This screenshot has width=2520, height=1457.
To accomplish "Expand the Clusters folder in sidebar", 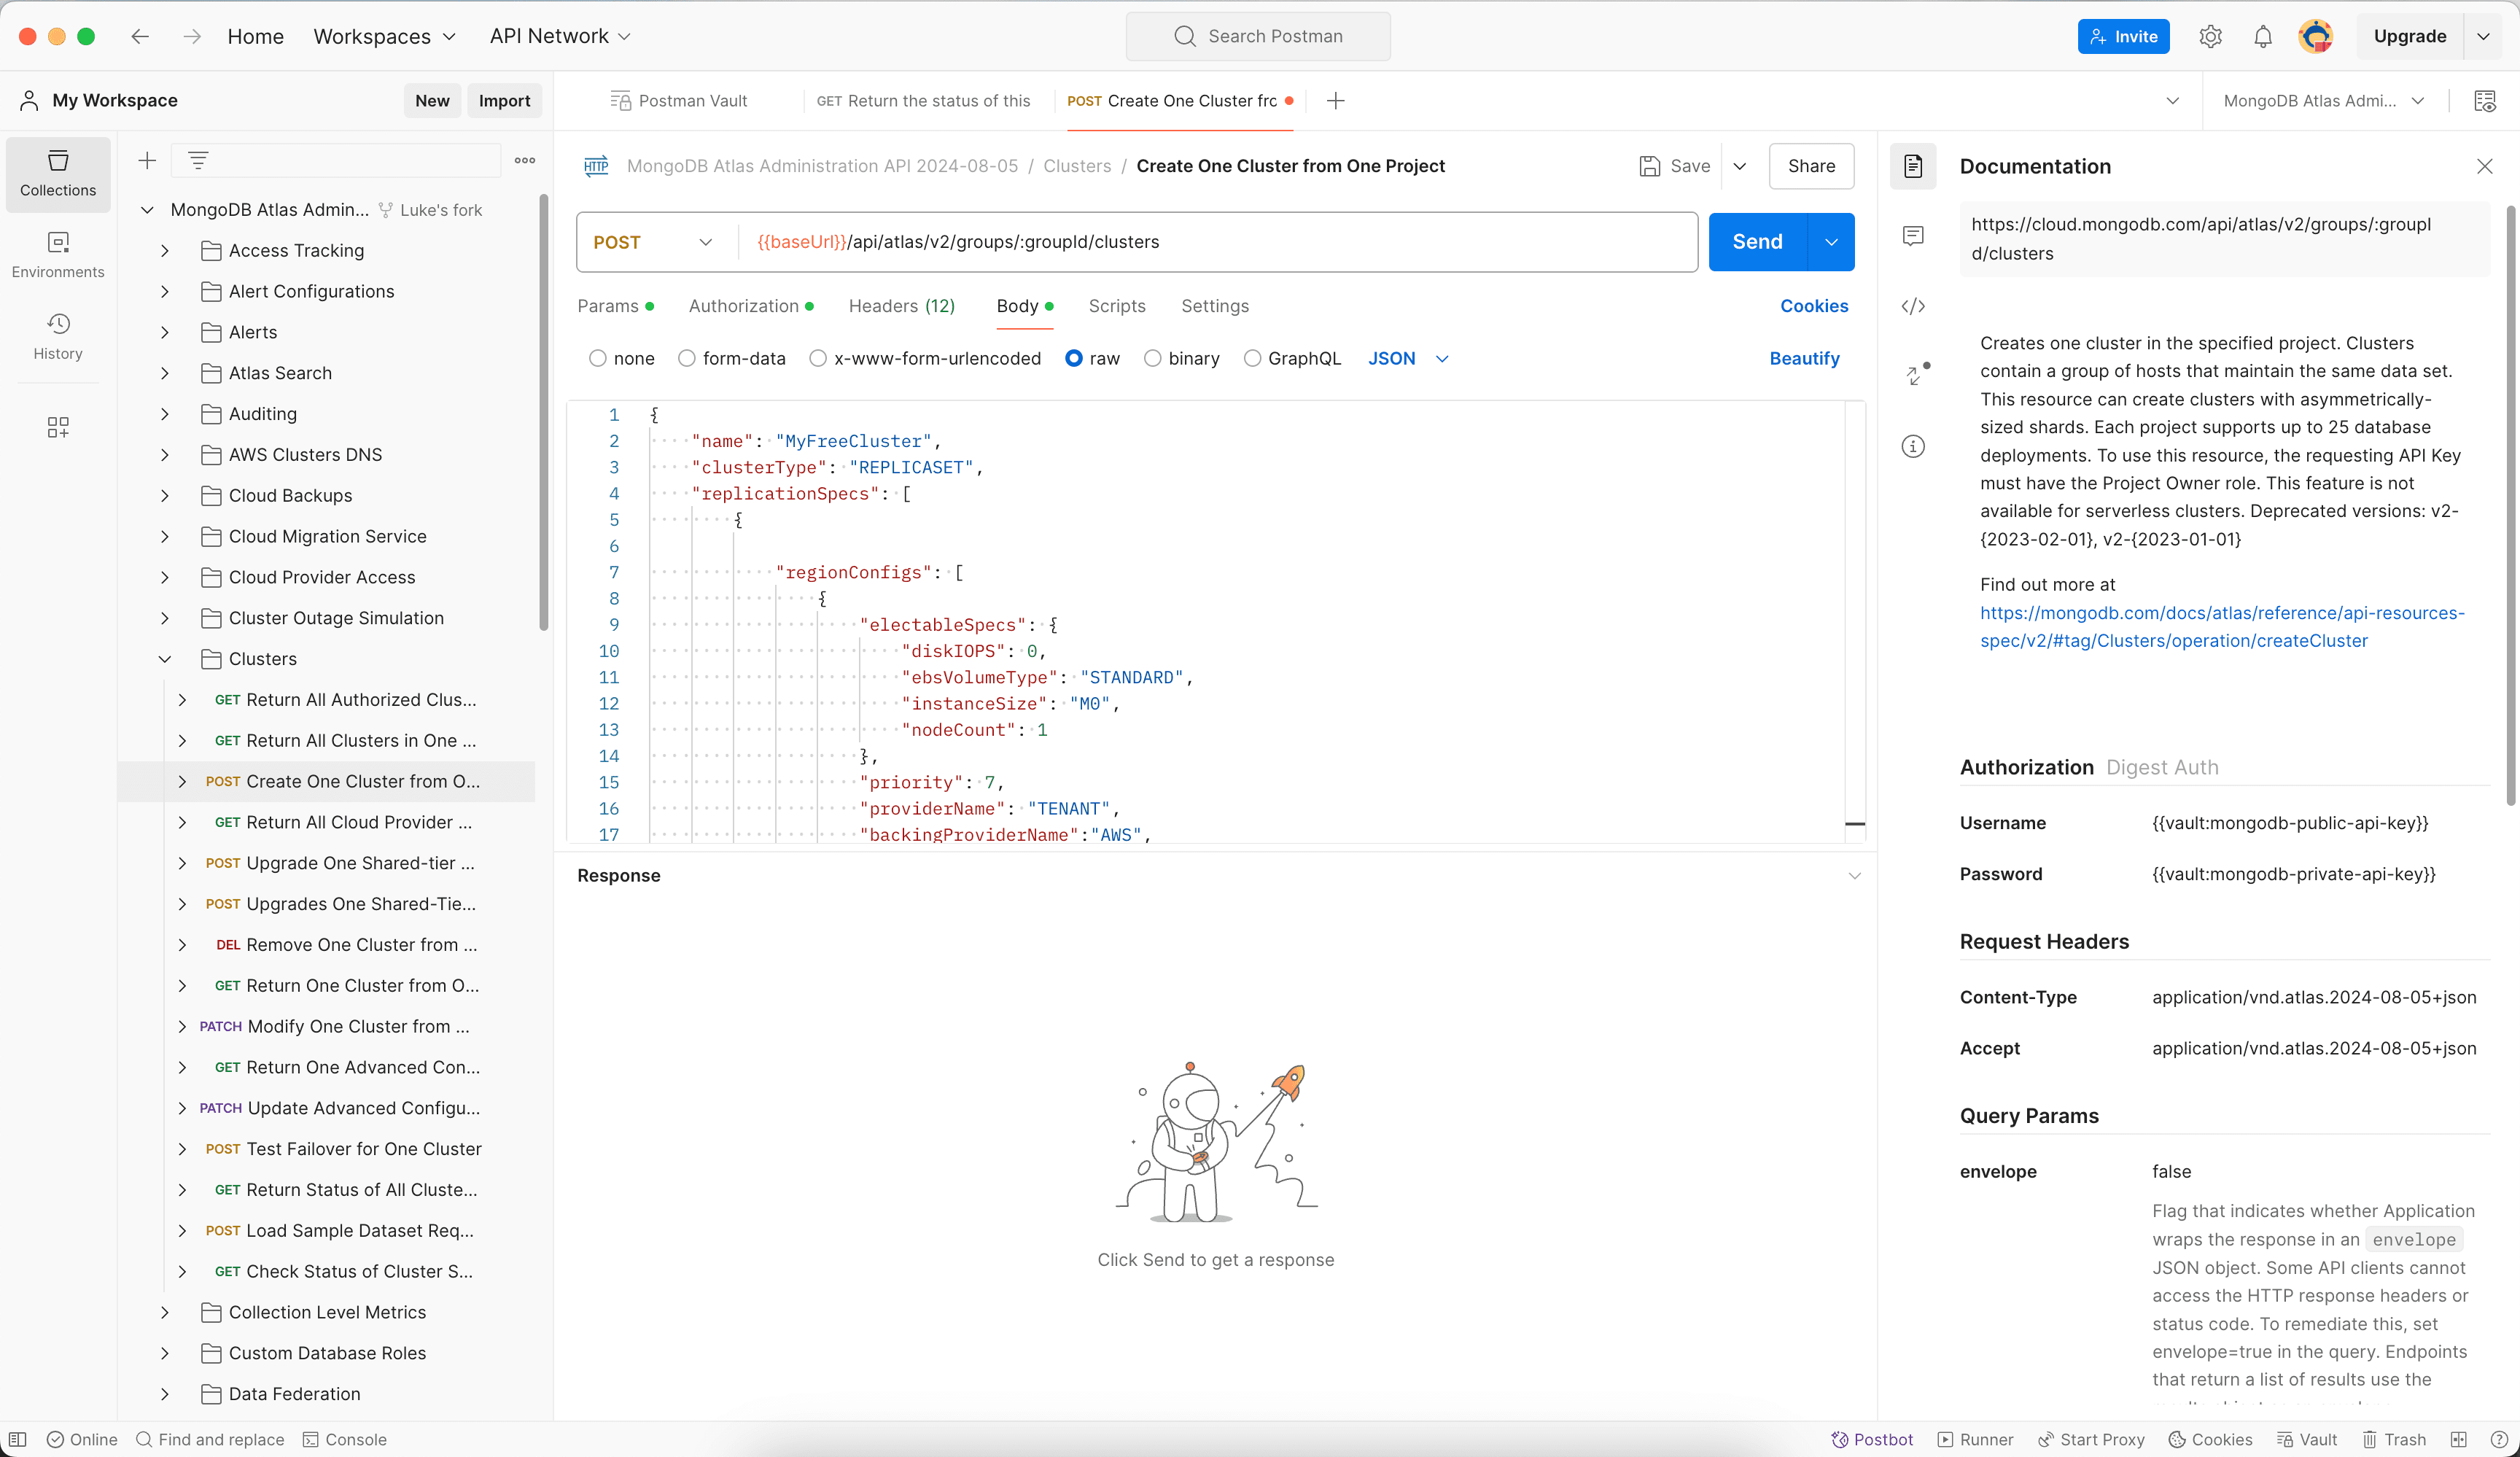I will pos(163,657).
